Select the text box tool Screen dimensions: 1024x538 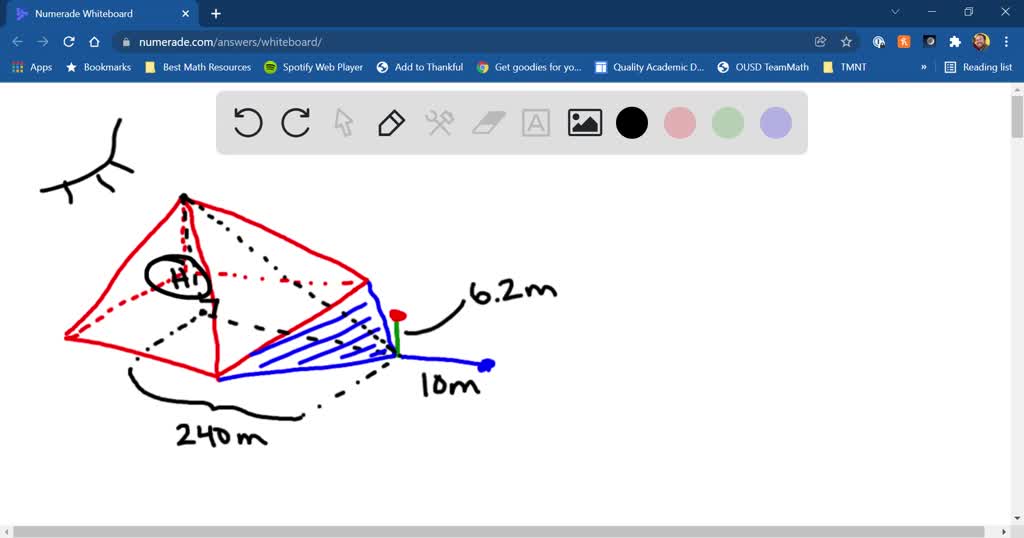[x=536, y=123]
